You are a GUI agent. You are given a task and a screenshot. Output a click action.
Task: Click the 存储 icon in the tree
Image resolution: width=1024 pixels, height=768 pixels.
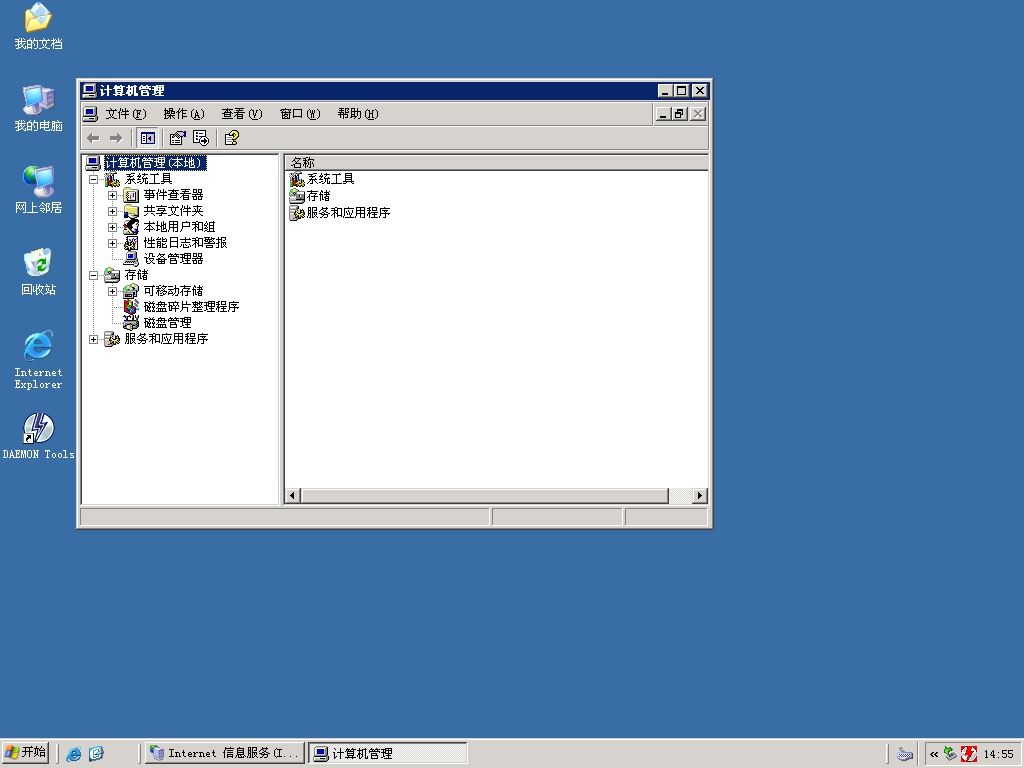coord(112,275)
